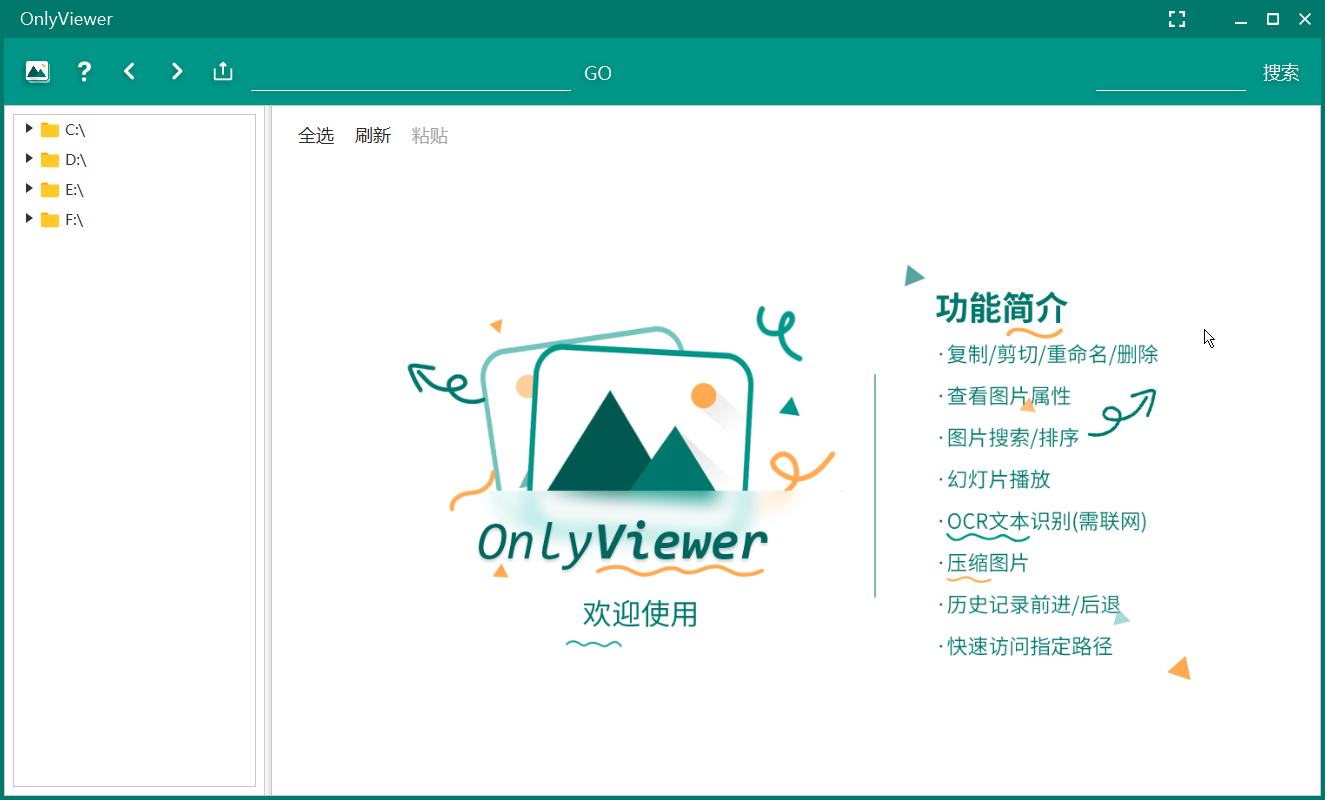Click the path address input field
Screen dimensions: 1325x800
click(x=411, y=73)
